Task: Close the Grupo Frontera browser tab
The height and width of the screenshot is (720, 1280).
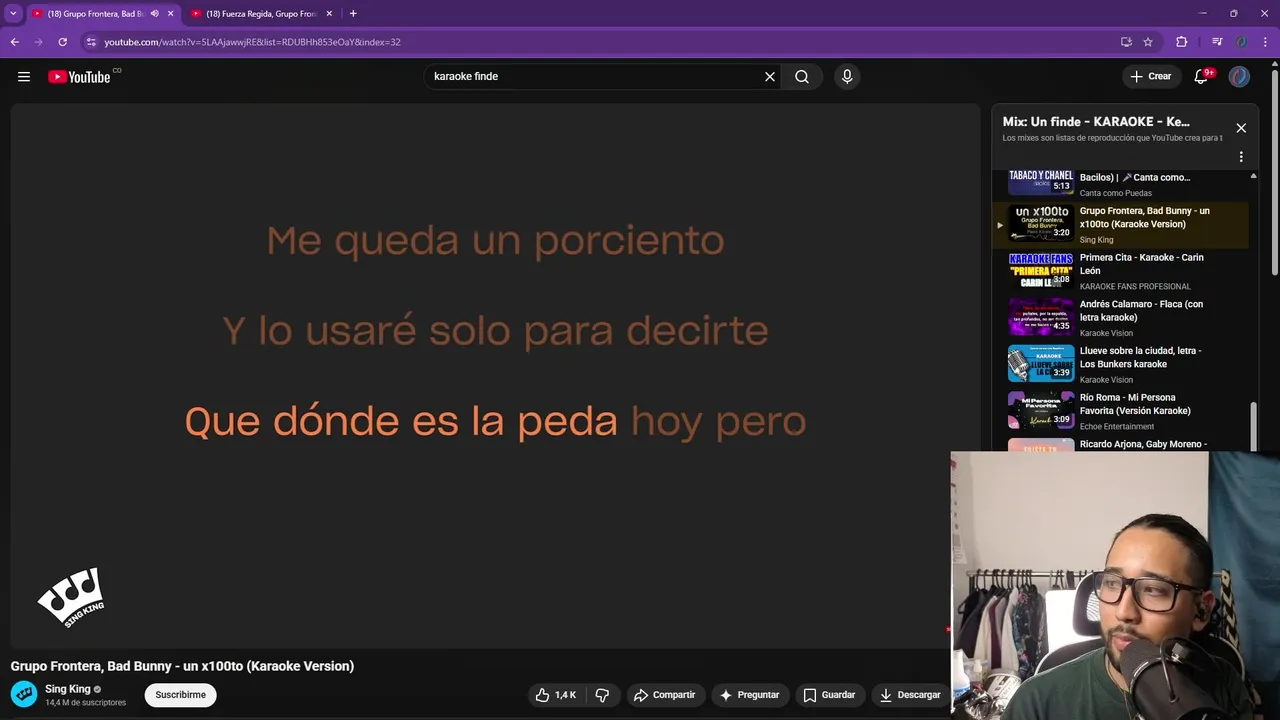Action: (x=171, y=14)
